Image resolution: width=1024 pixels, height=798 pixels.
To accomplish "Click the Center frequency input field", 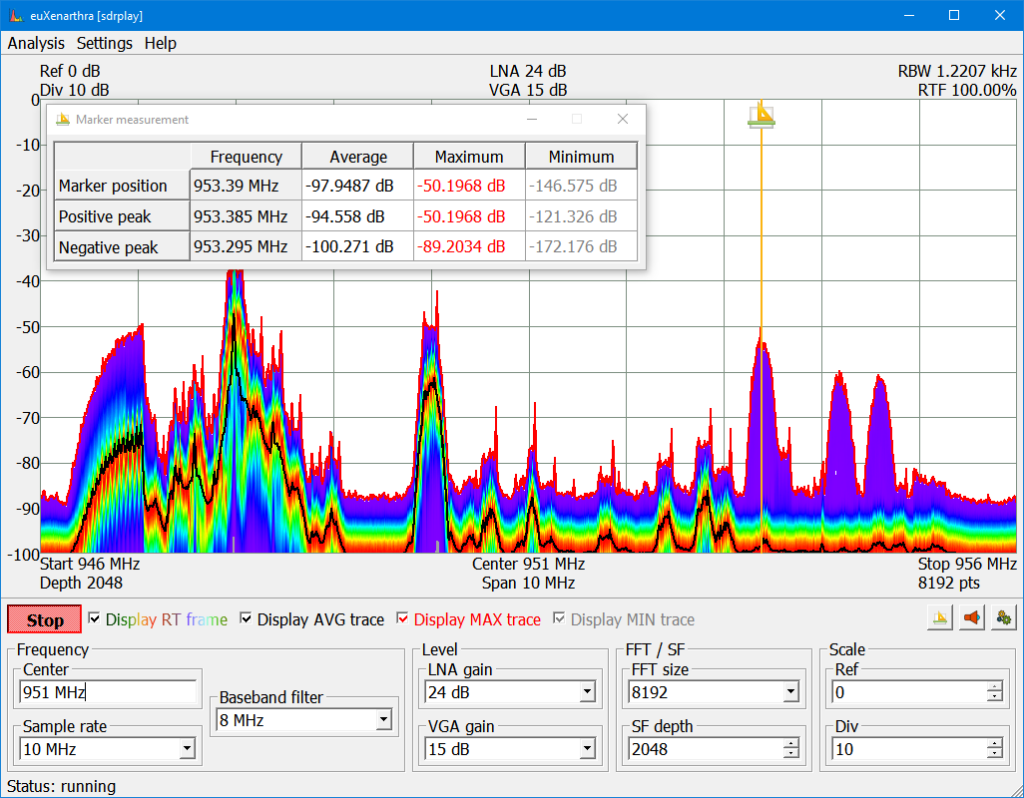I will coord(108,692).
